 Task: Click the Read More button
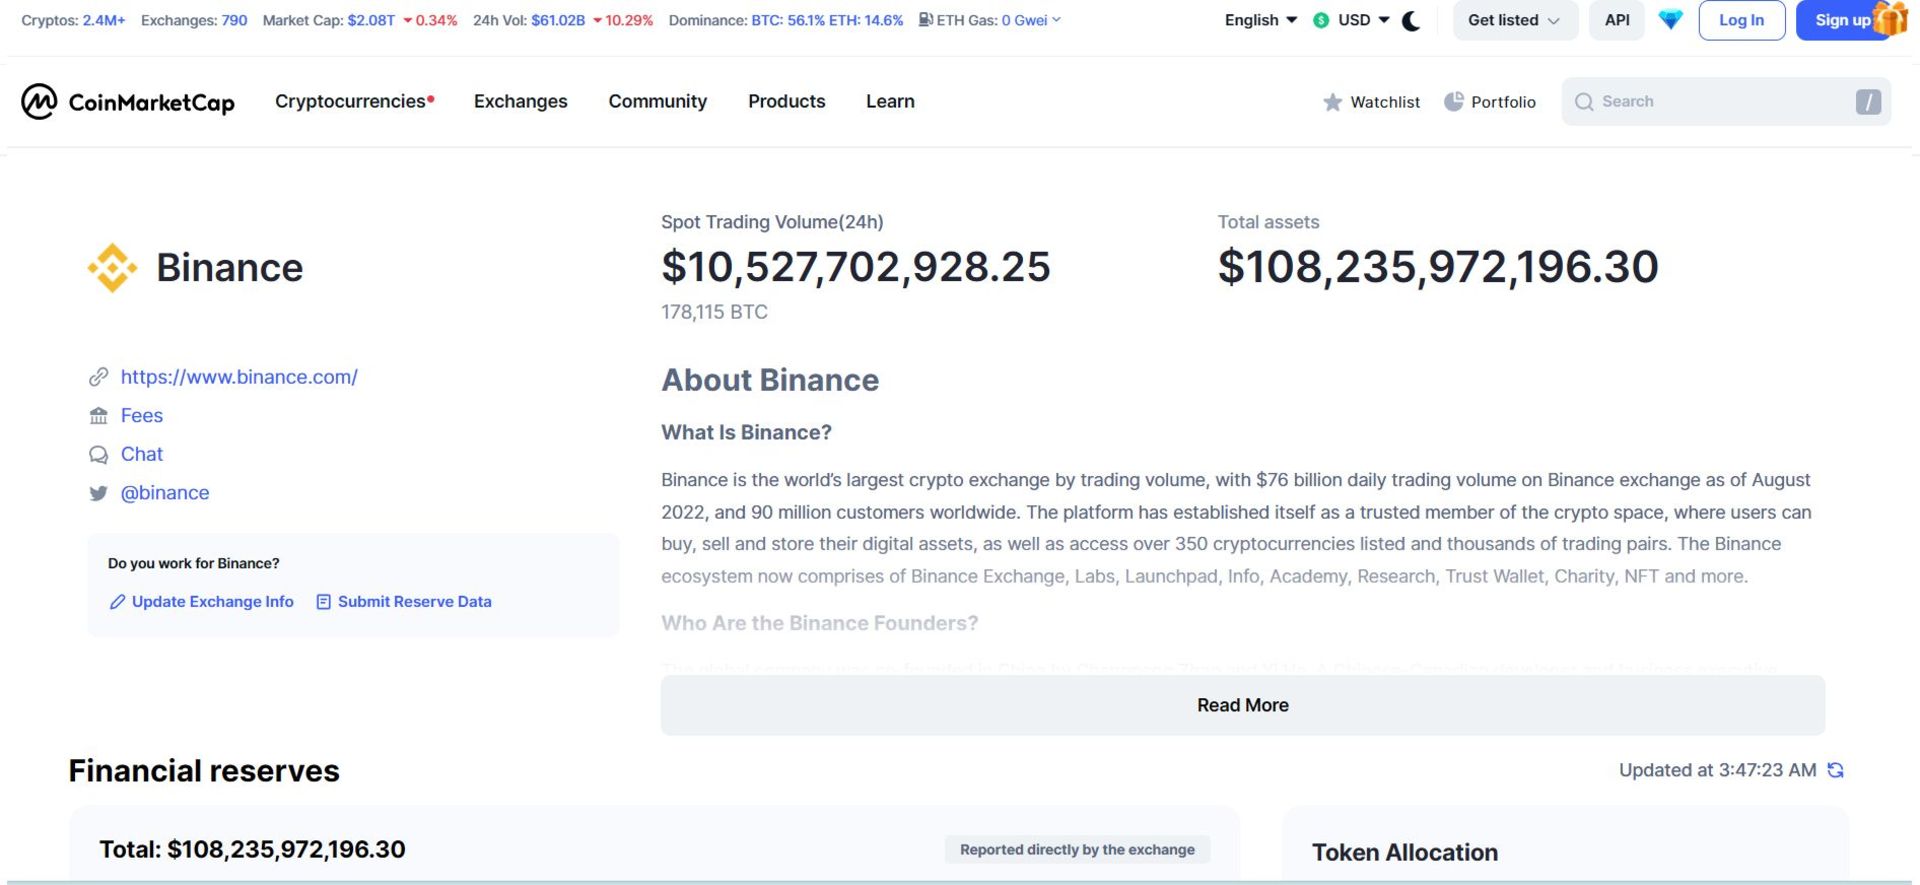[1242, 705]
